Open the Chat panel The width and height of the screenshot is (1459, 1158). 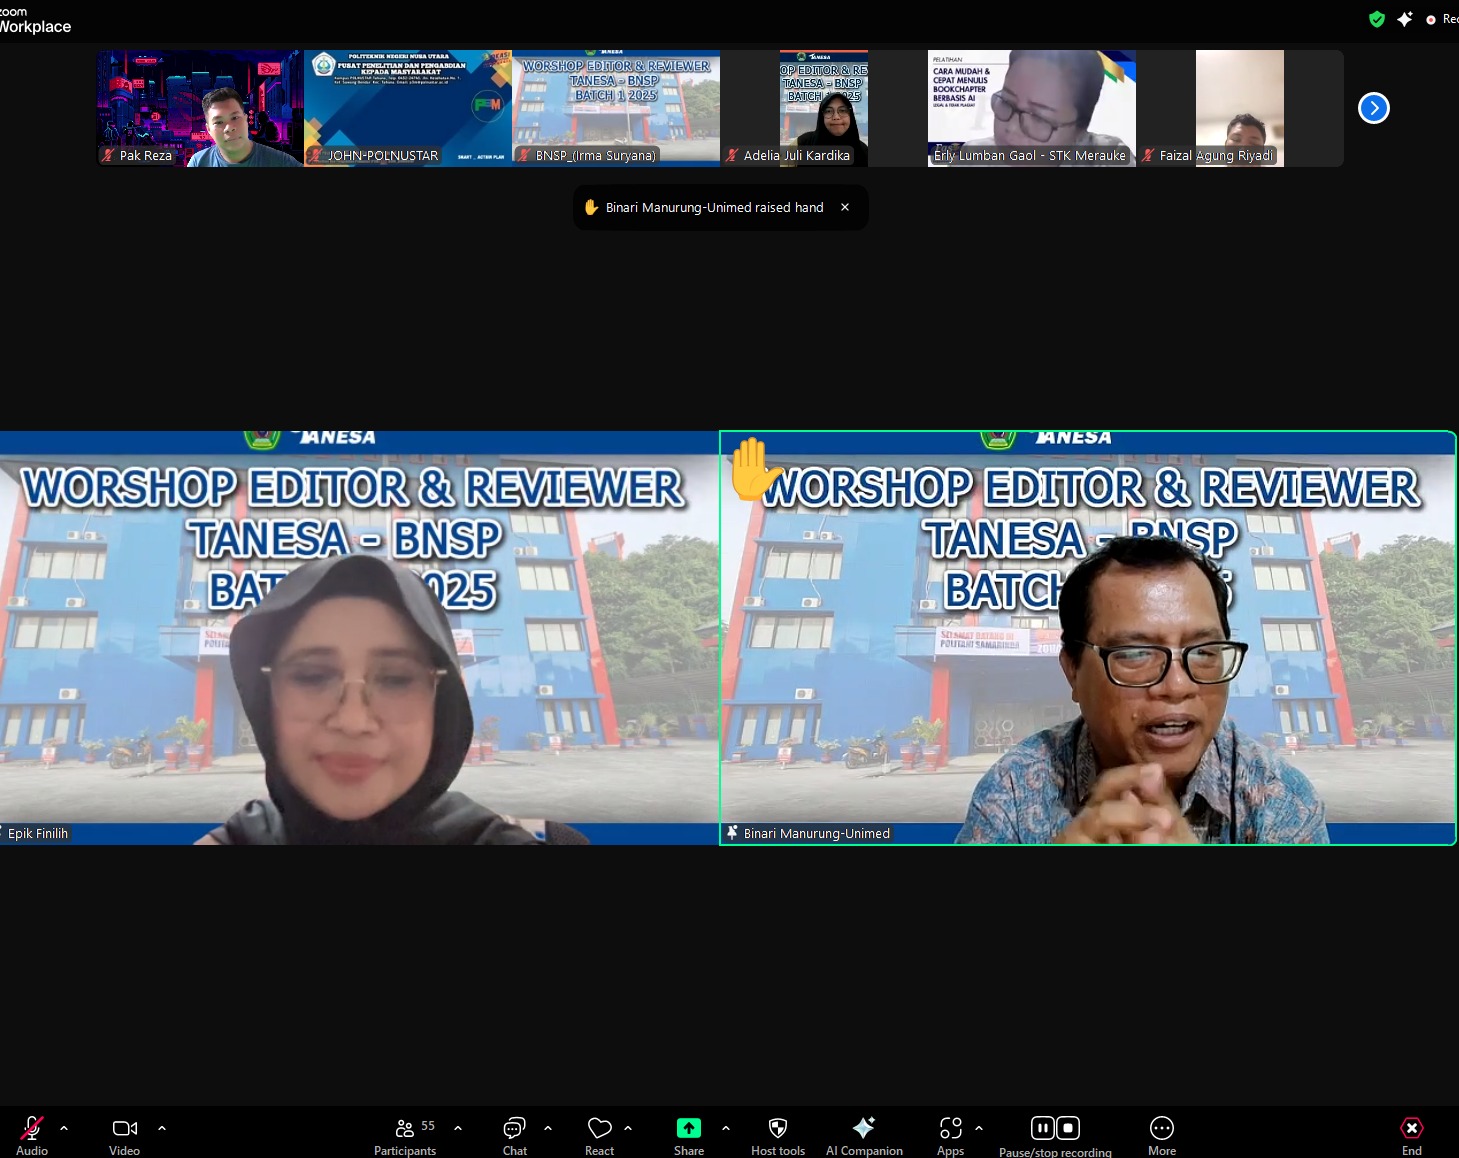[x=514, y=1129]
